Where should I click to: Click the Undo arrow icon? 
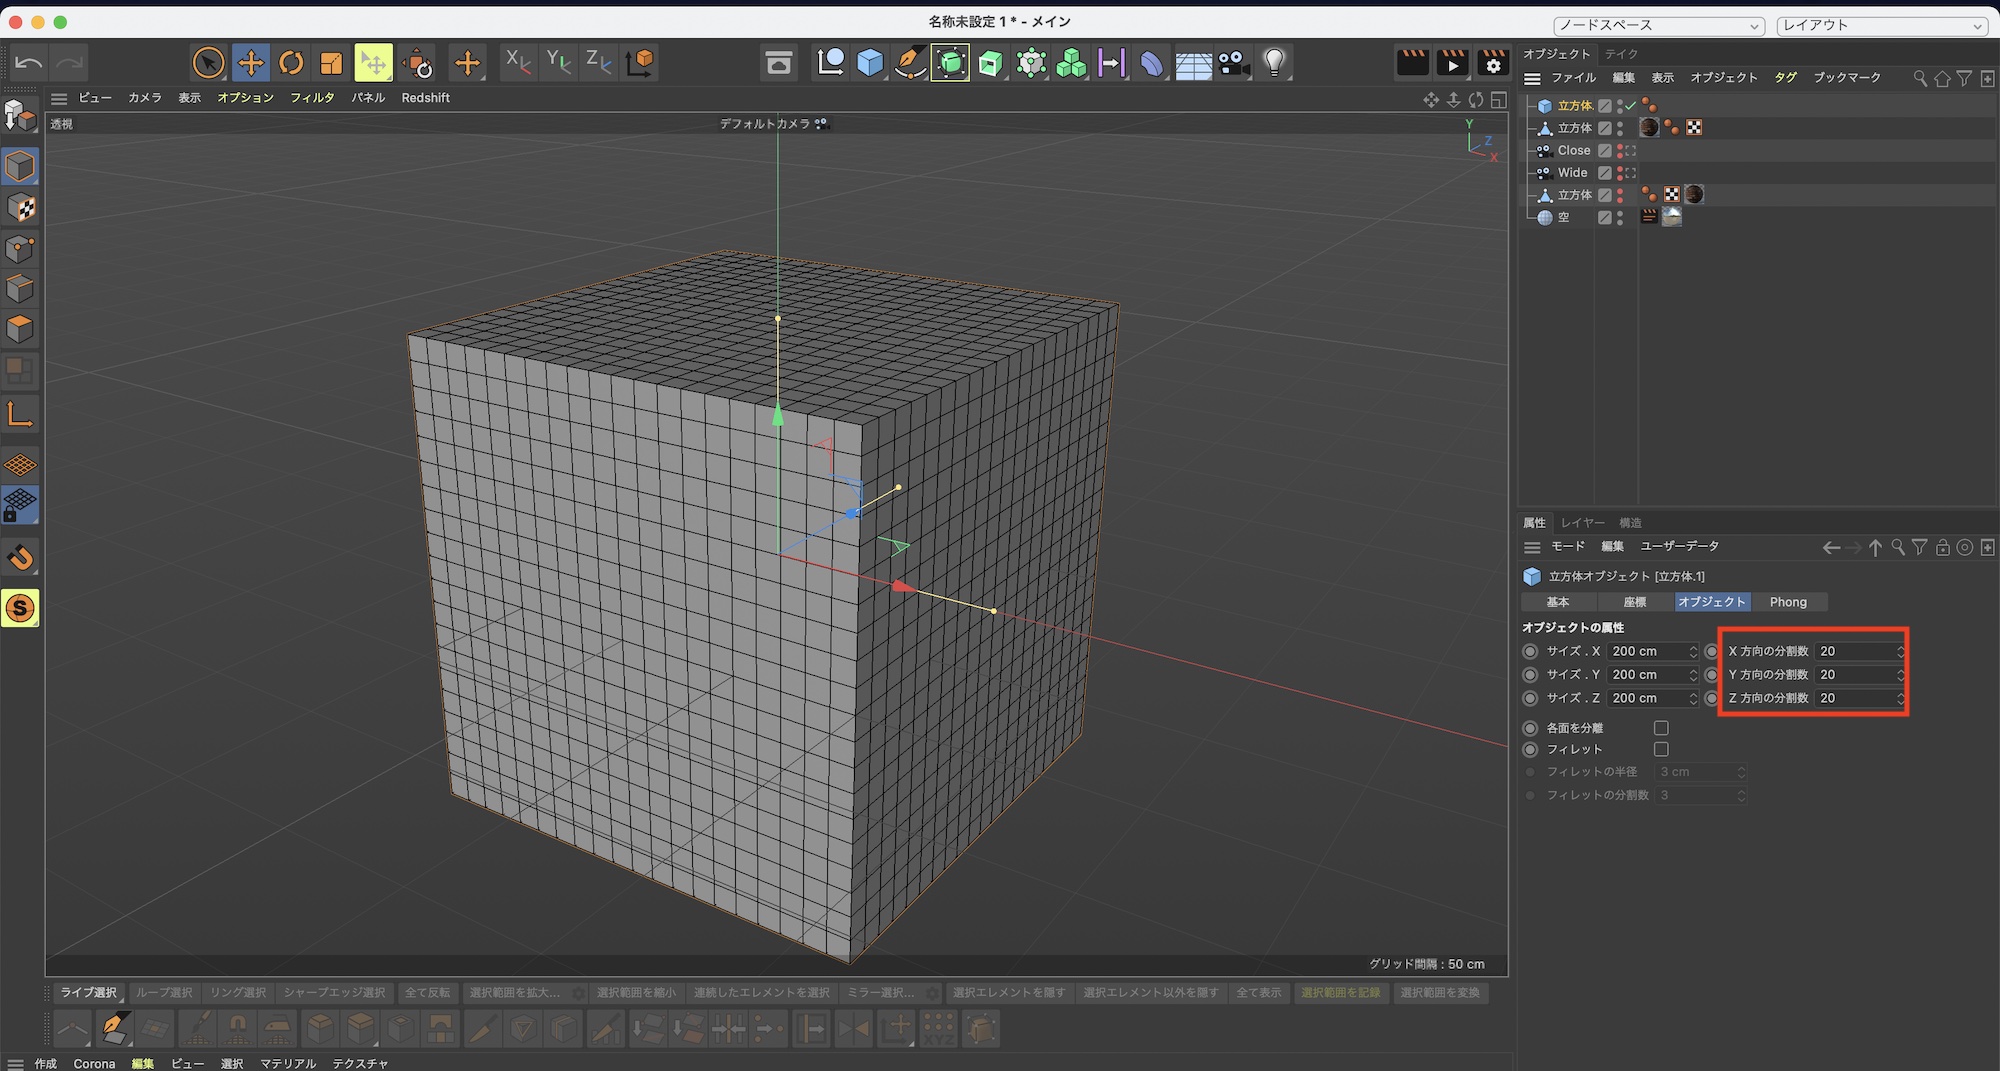[28, 63]
